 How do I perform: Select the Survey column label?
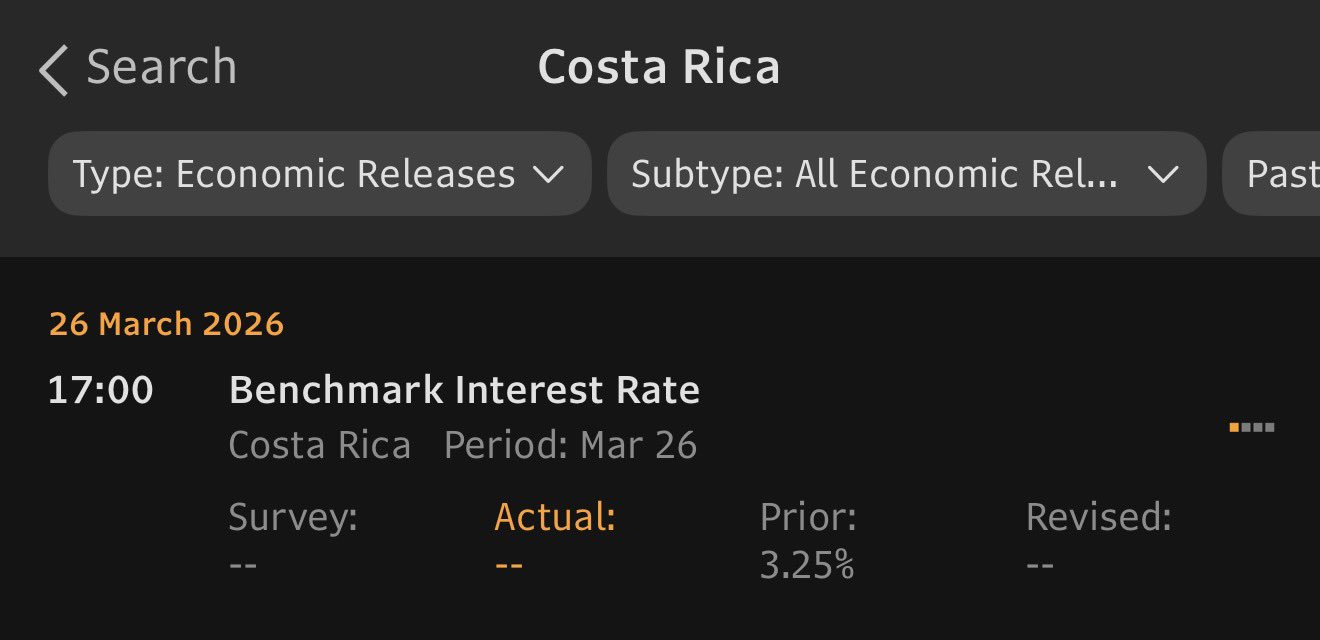pos(292,517)
